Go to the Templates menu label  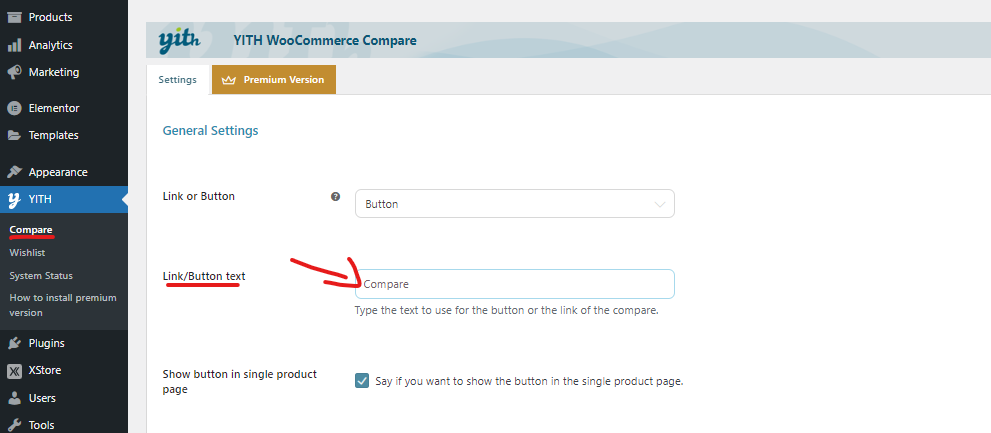54,135
